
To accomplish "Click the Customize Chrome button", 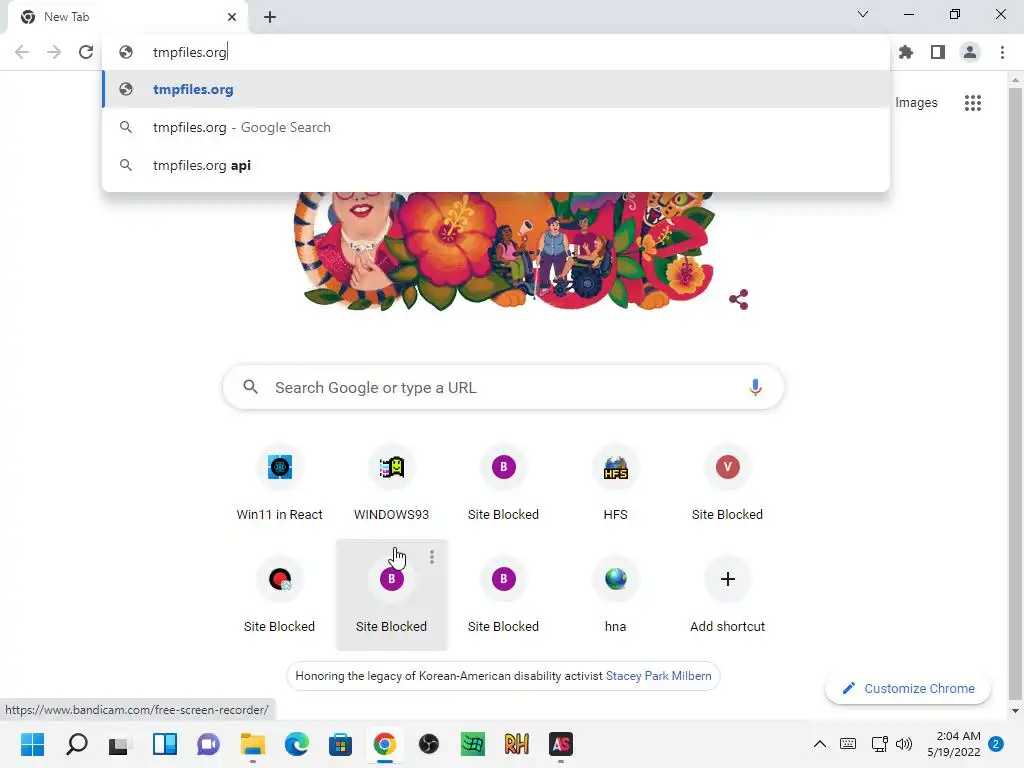I will point(908,688).
